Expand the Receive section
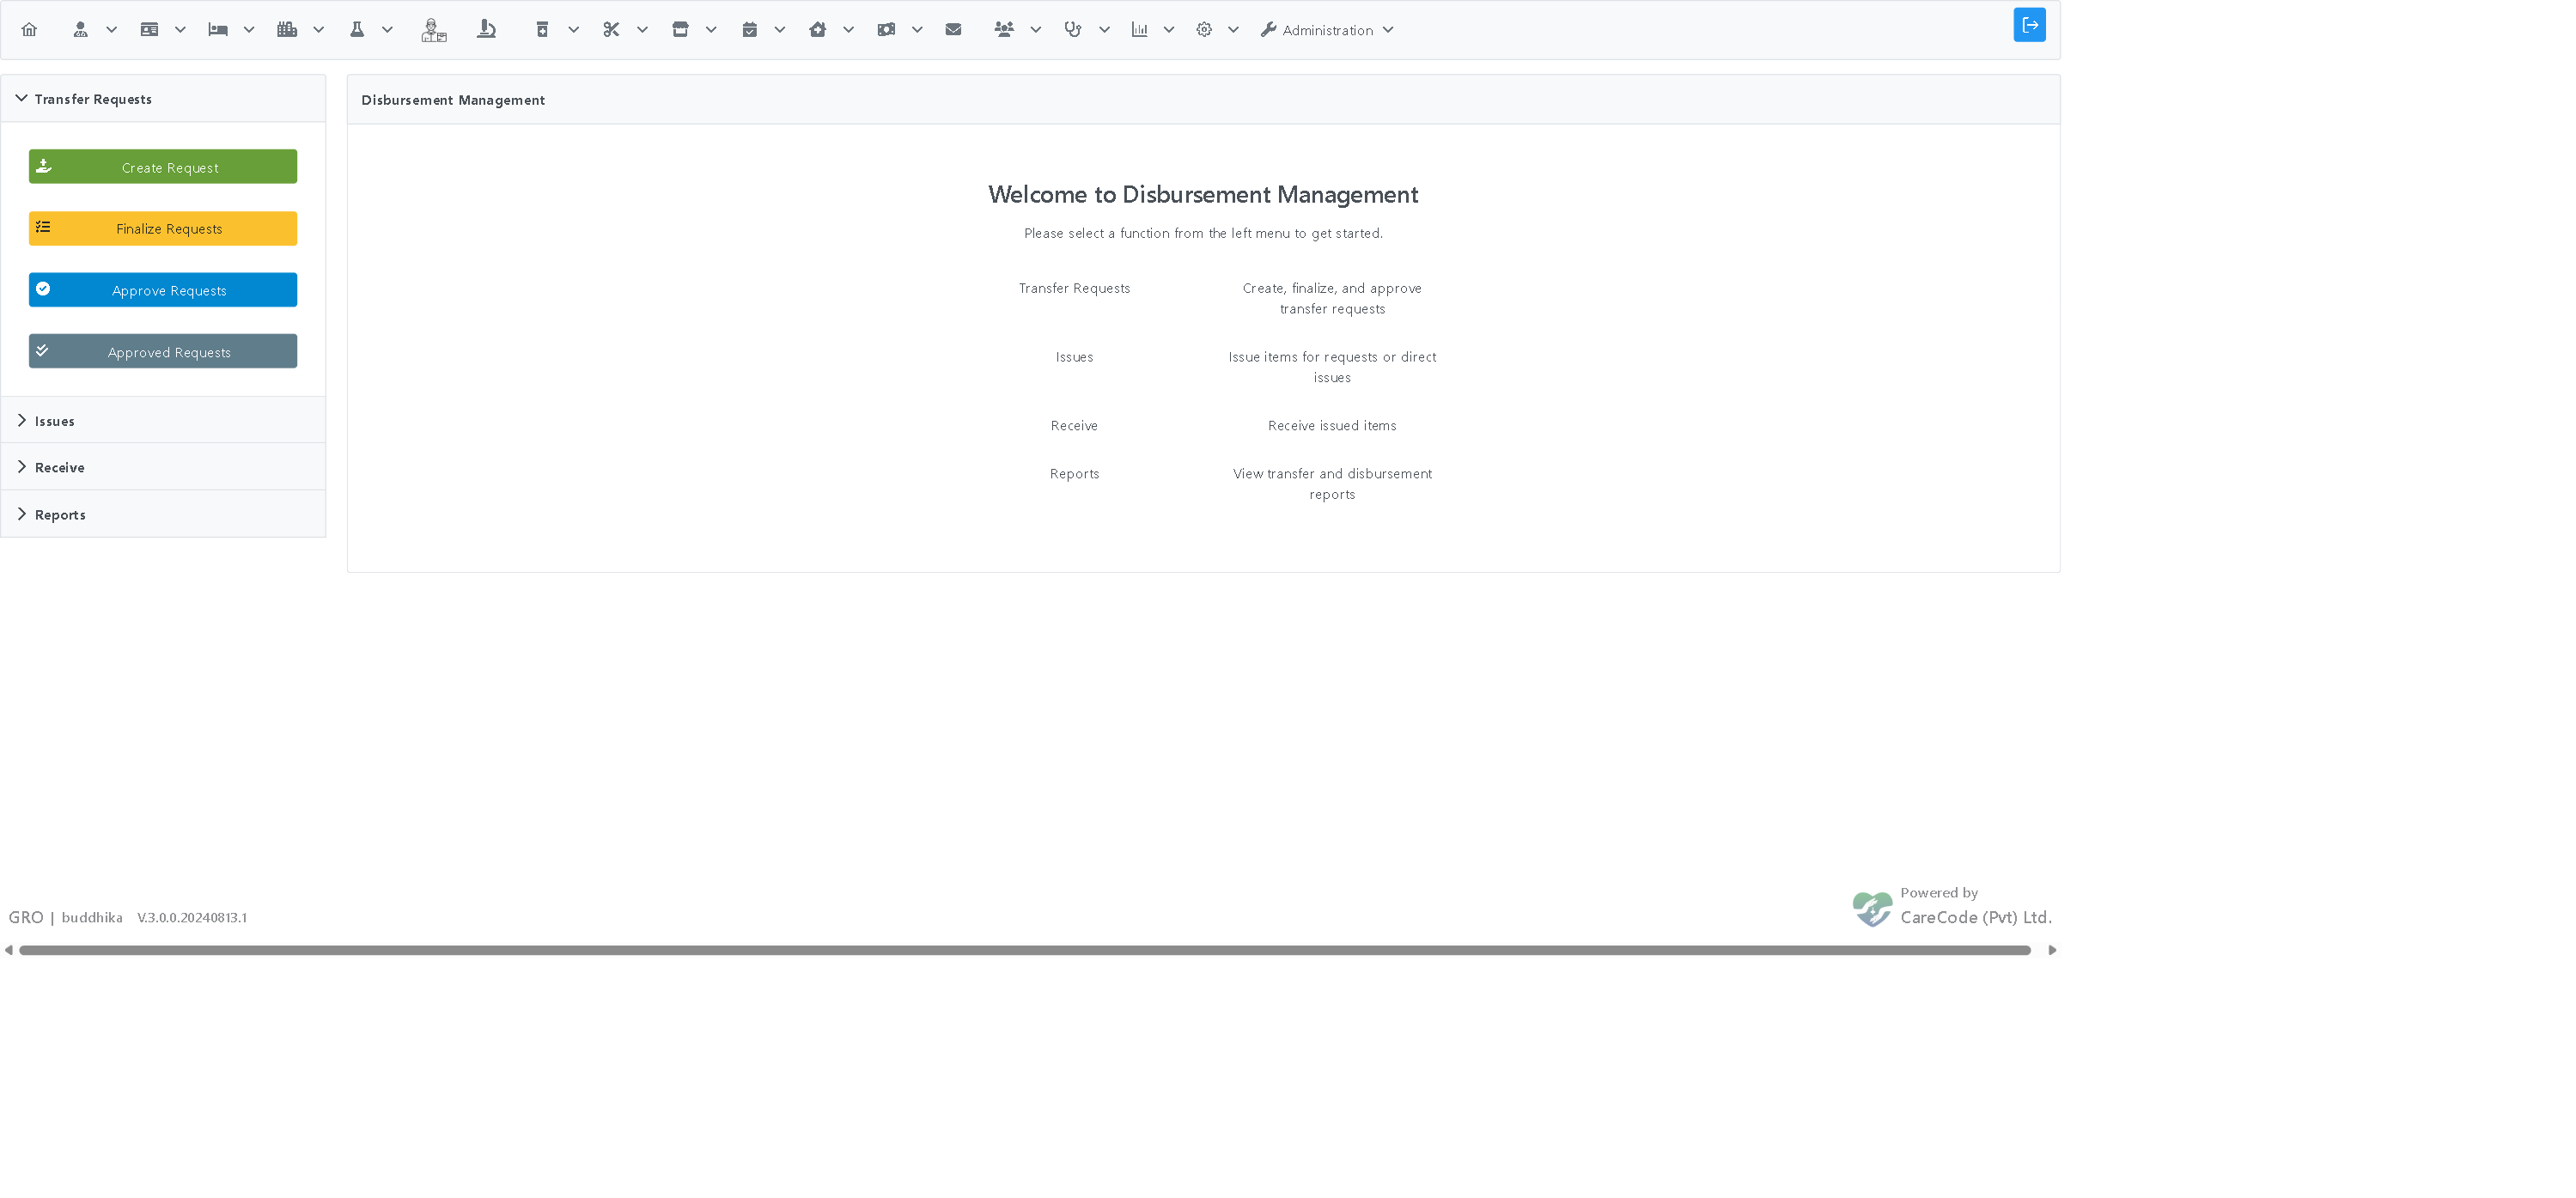This screenshot has width=2576, height=1198. pos(163,467)
